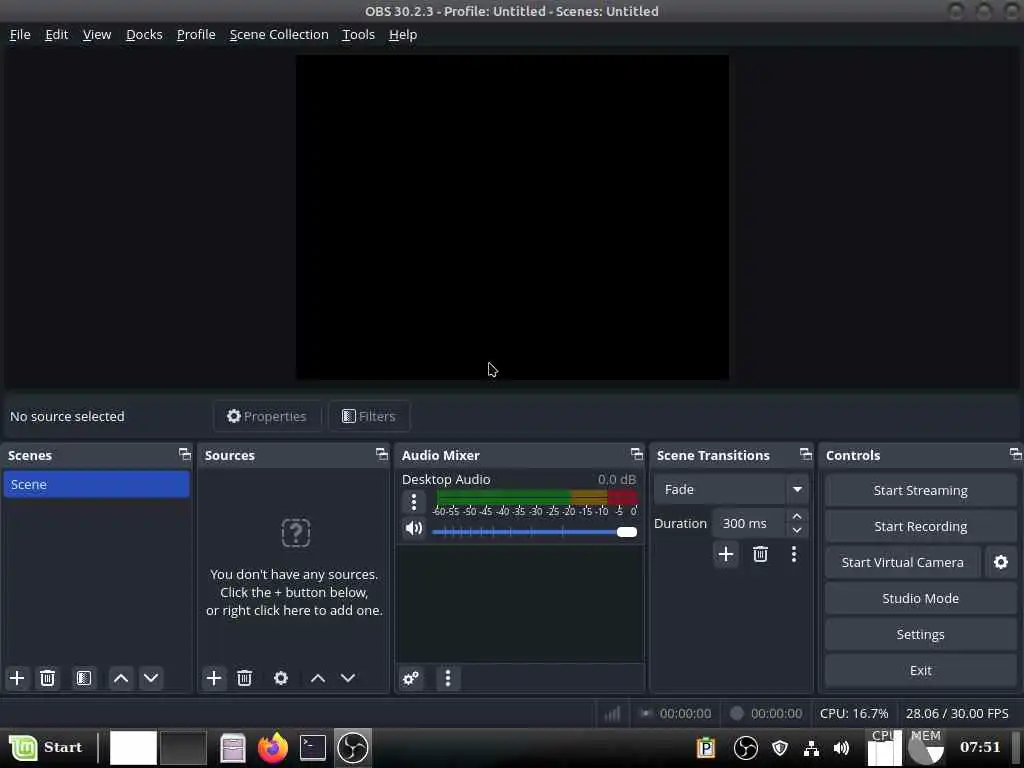Open scene filters icon in Scenes panel
This screenshot has height=768, width=1024.
[84, 678]
